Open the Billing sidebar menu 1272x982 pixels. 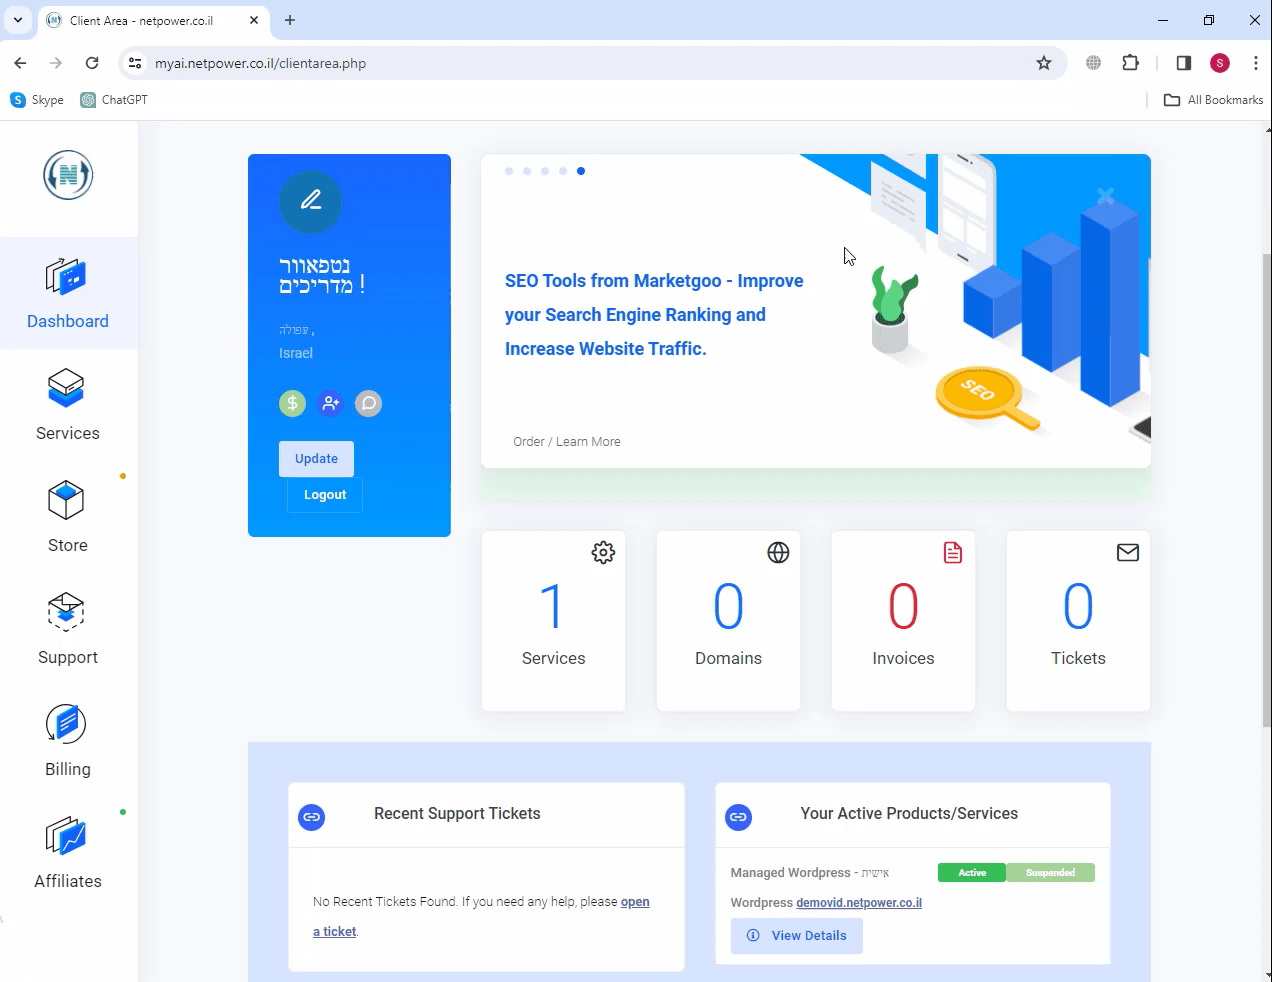(x=68, y=741)
